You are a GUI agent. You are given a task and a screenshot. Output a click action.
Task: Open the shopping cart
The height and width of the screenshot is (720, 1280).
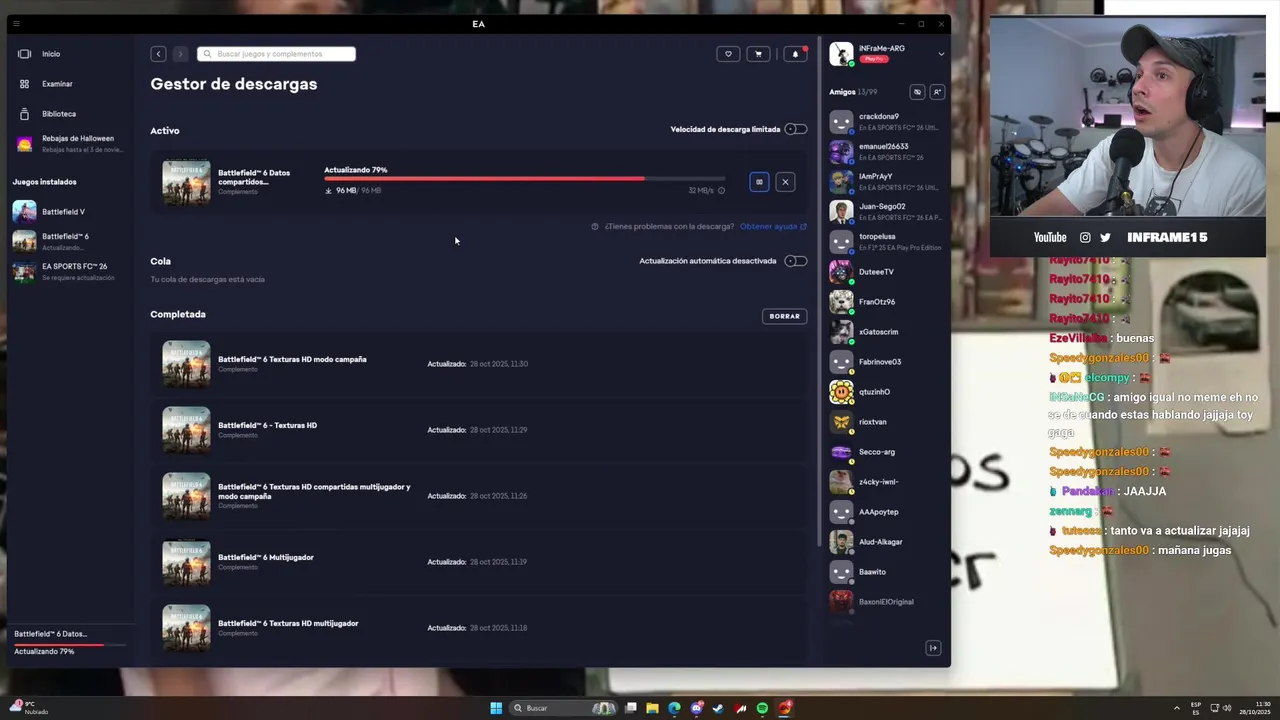coord(758,54)
